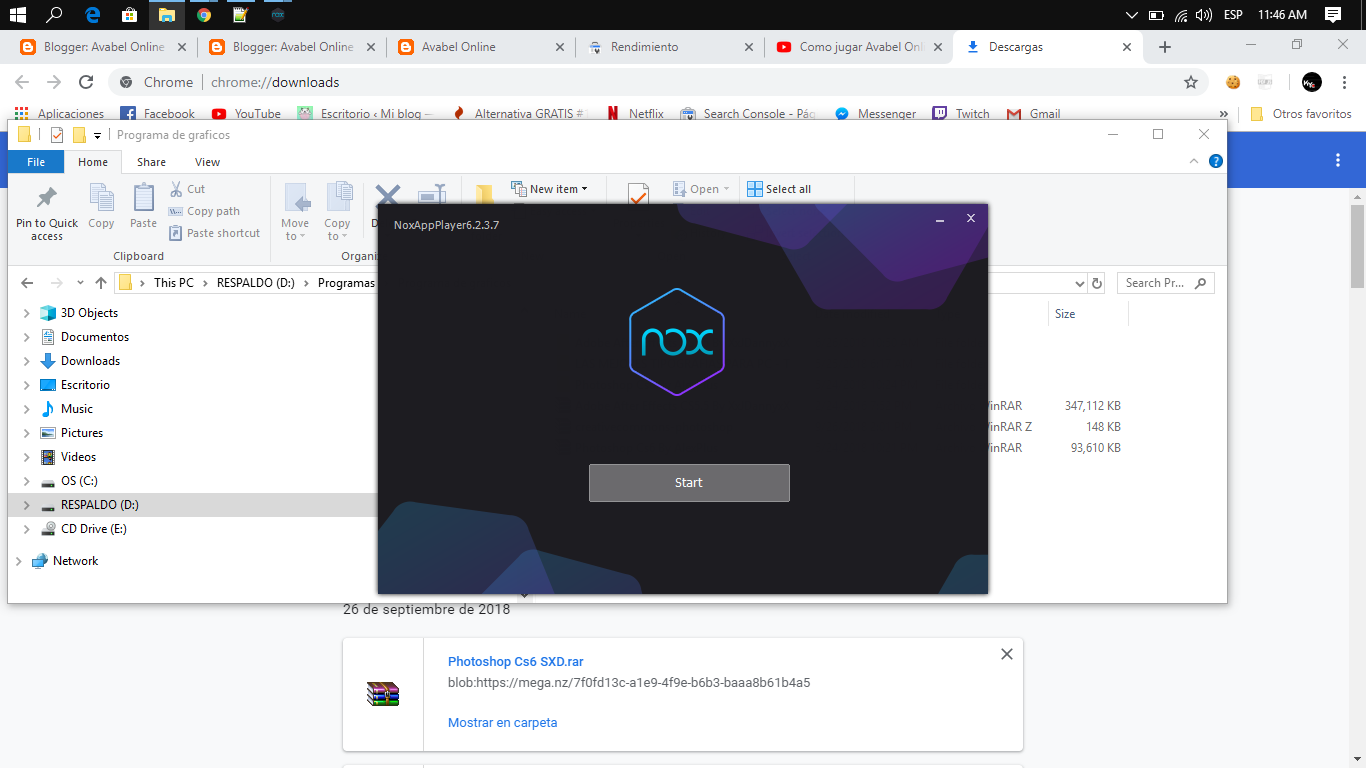Click Pin to Quick access in Explorer

point(47,213)
